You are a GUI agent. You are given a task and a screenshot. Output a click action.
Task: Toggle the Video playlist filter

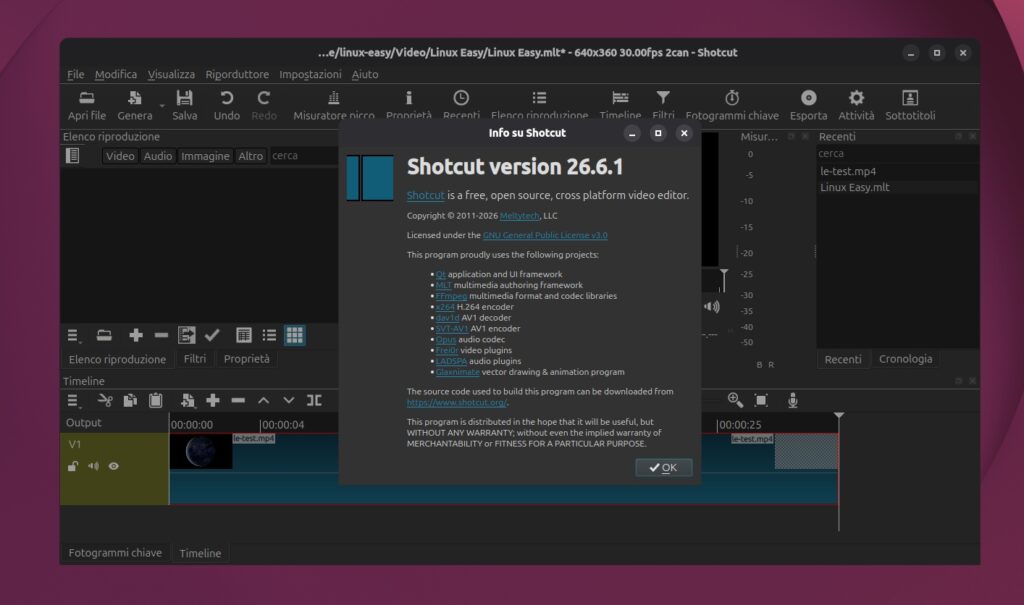[x=120, y=155]
